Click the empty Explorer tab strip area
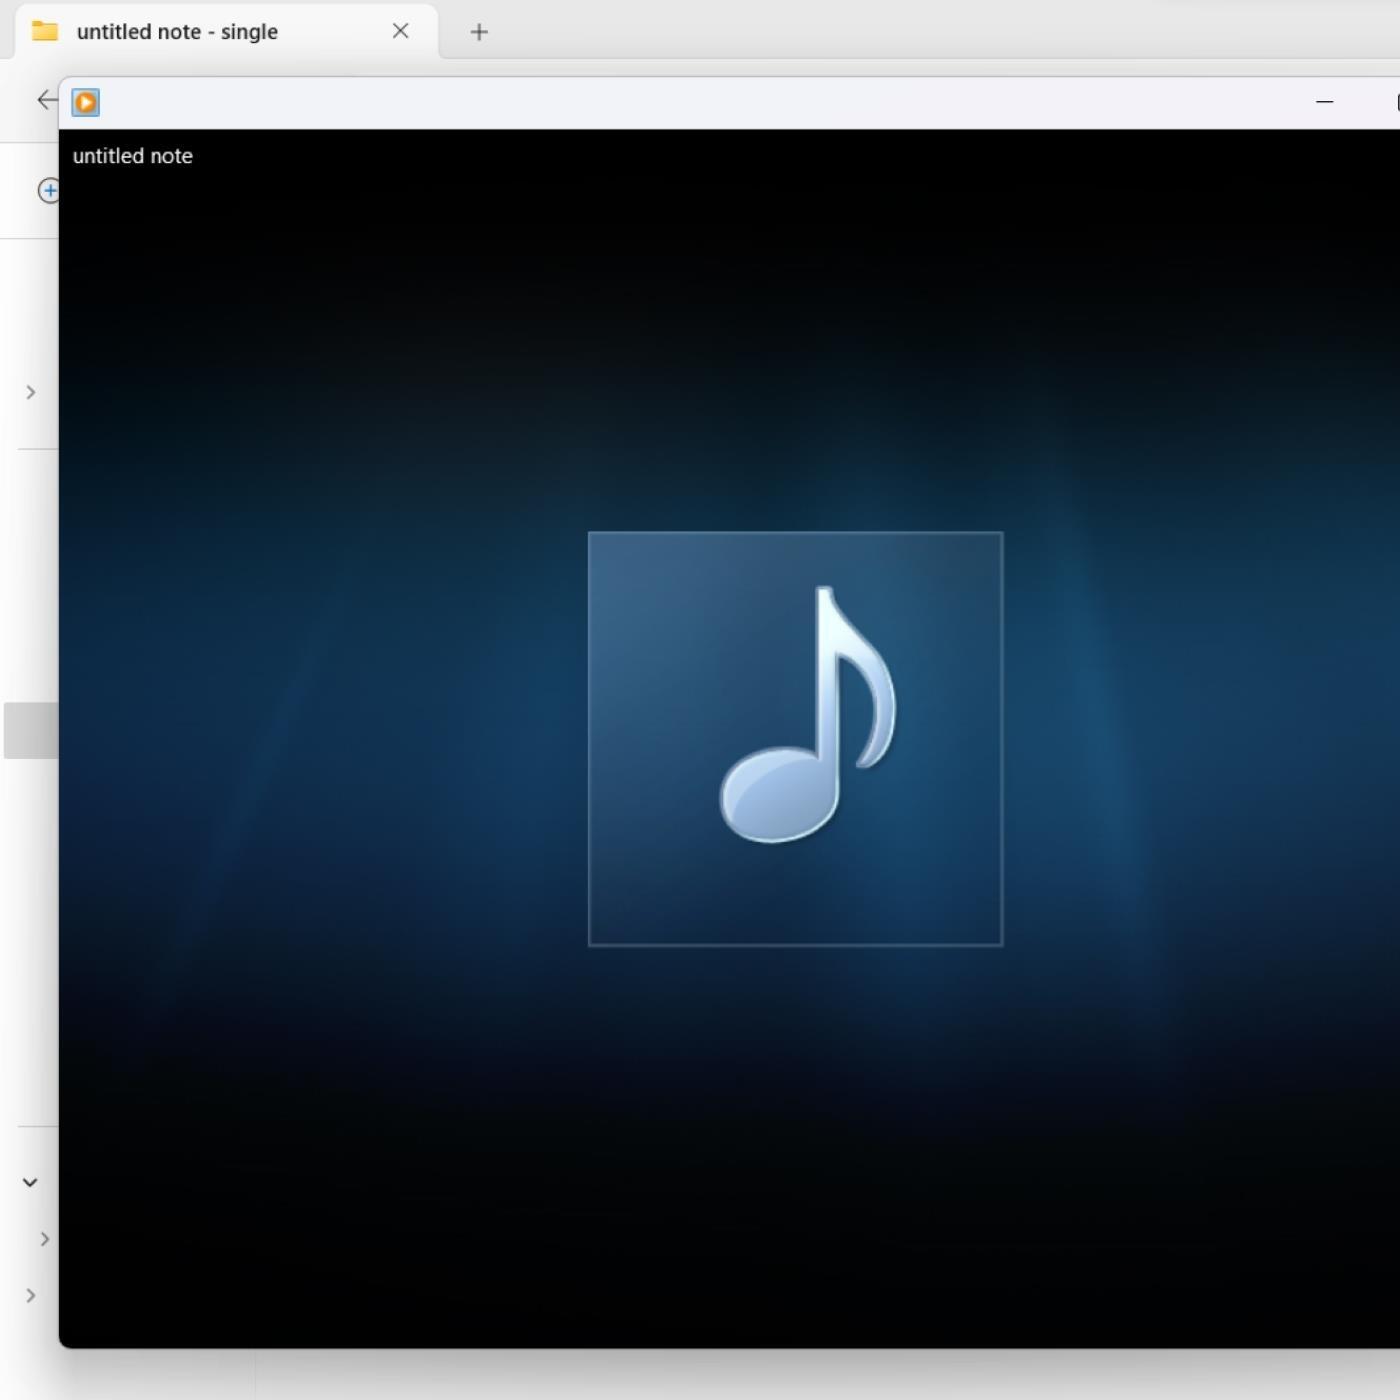This screenshot has height=1400, width=1400. pos(900,30)
